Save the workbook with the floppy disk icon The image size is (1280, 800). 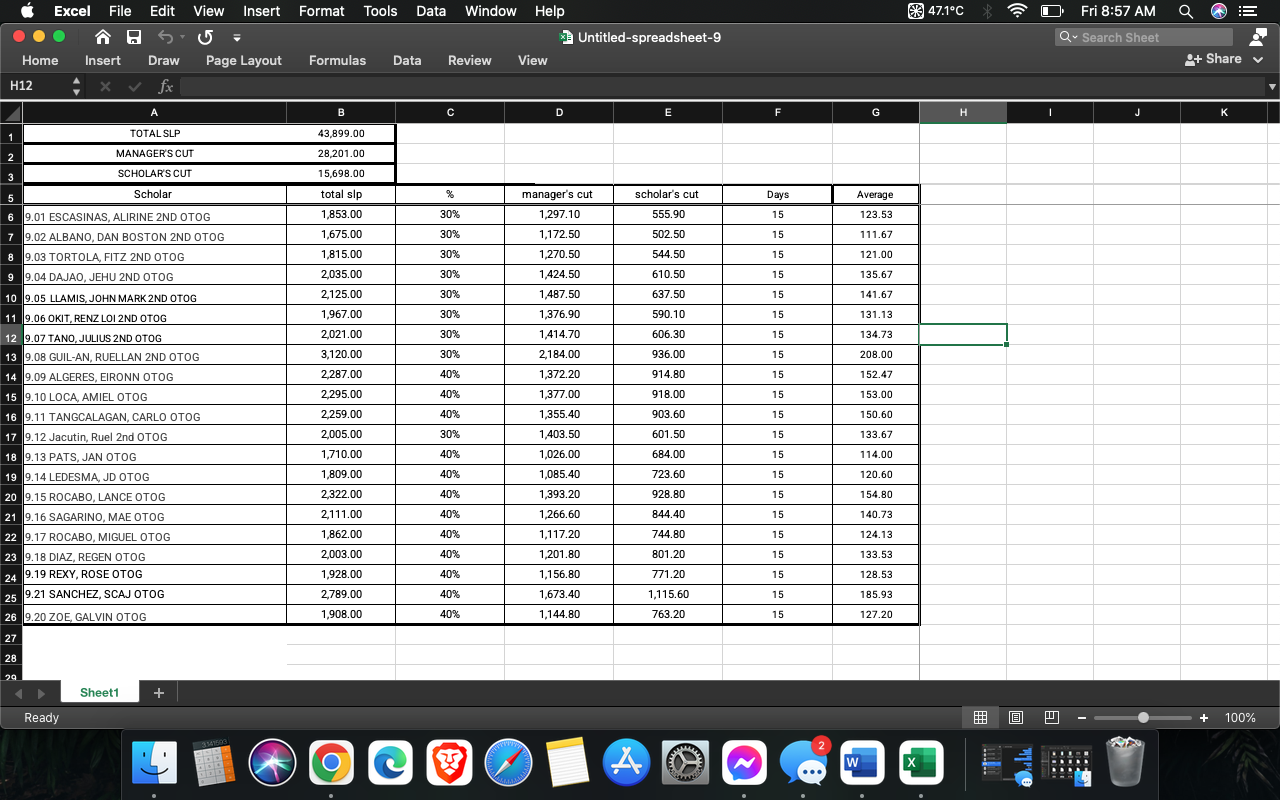coord(134,37)
